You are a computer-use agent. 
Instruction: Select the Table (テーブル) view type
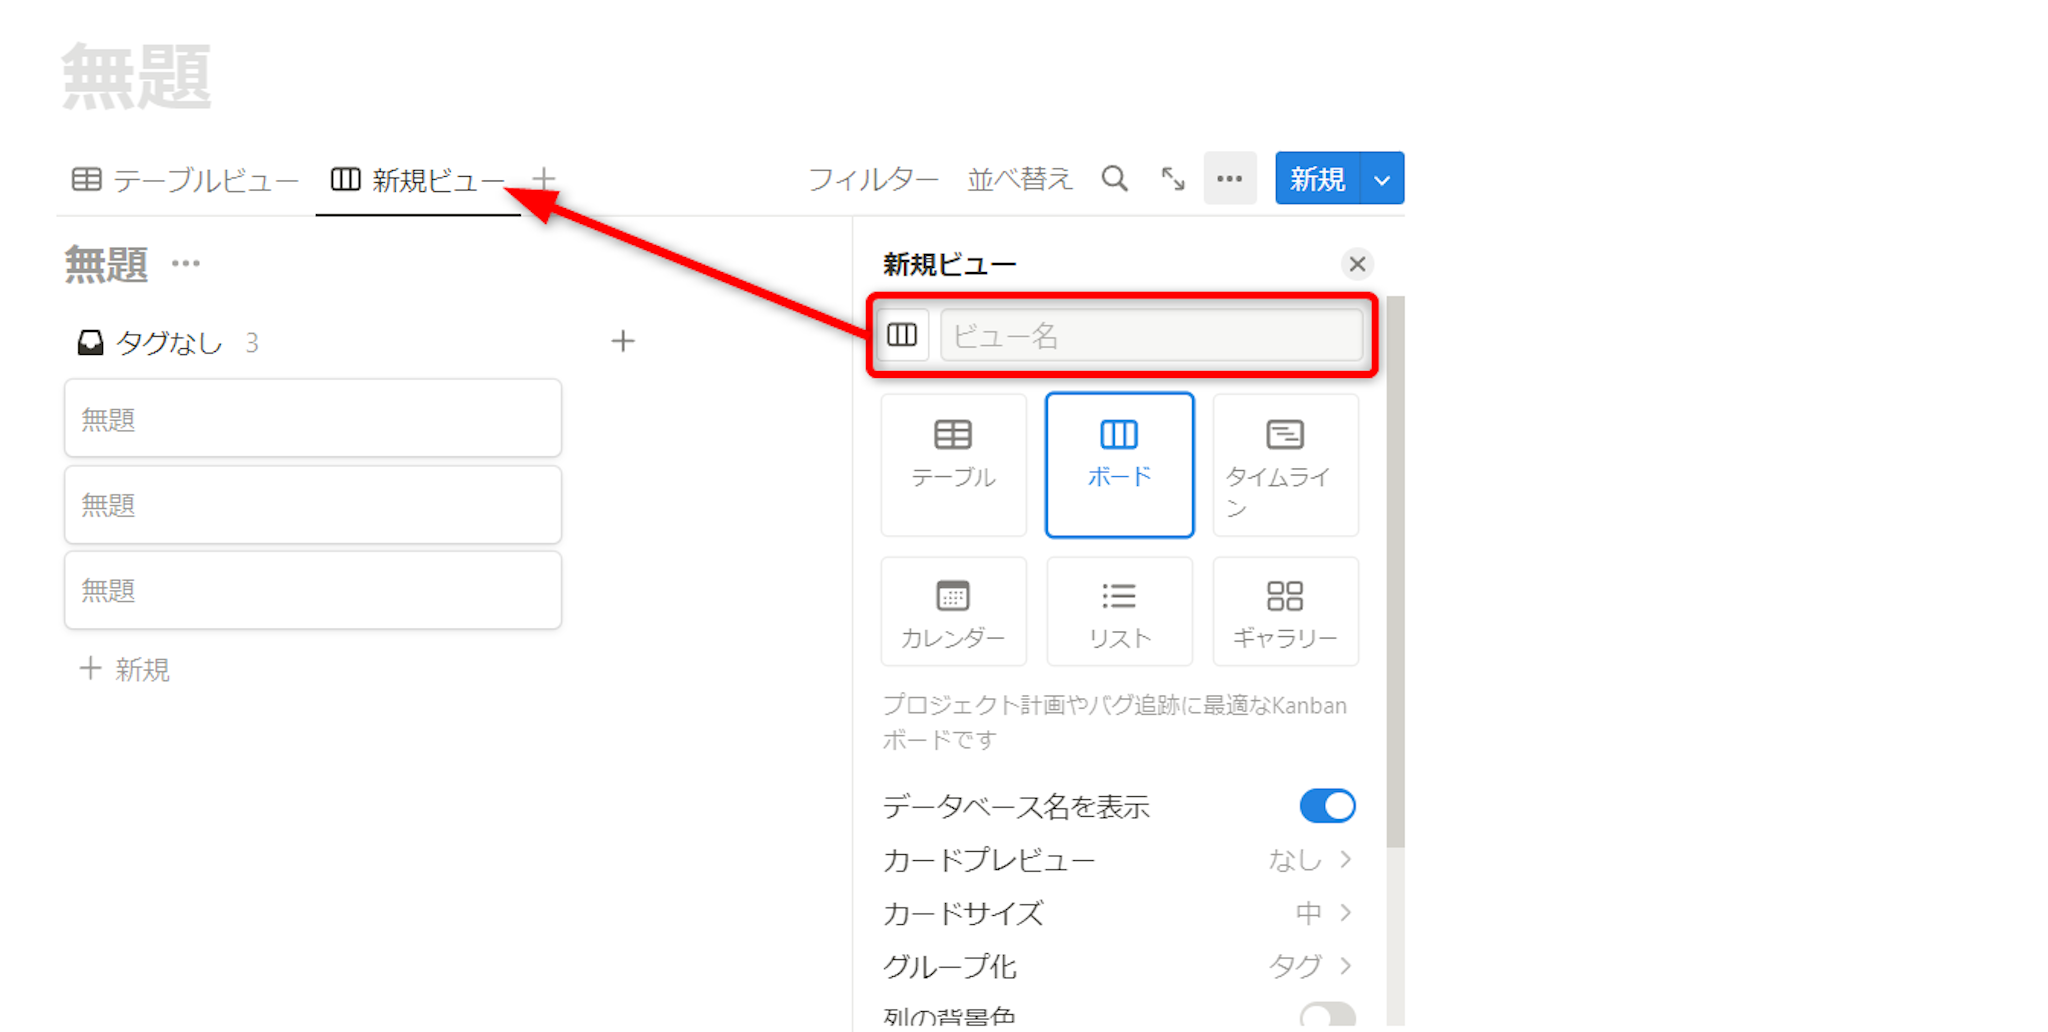coord(953,464)
